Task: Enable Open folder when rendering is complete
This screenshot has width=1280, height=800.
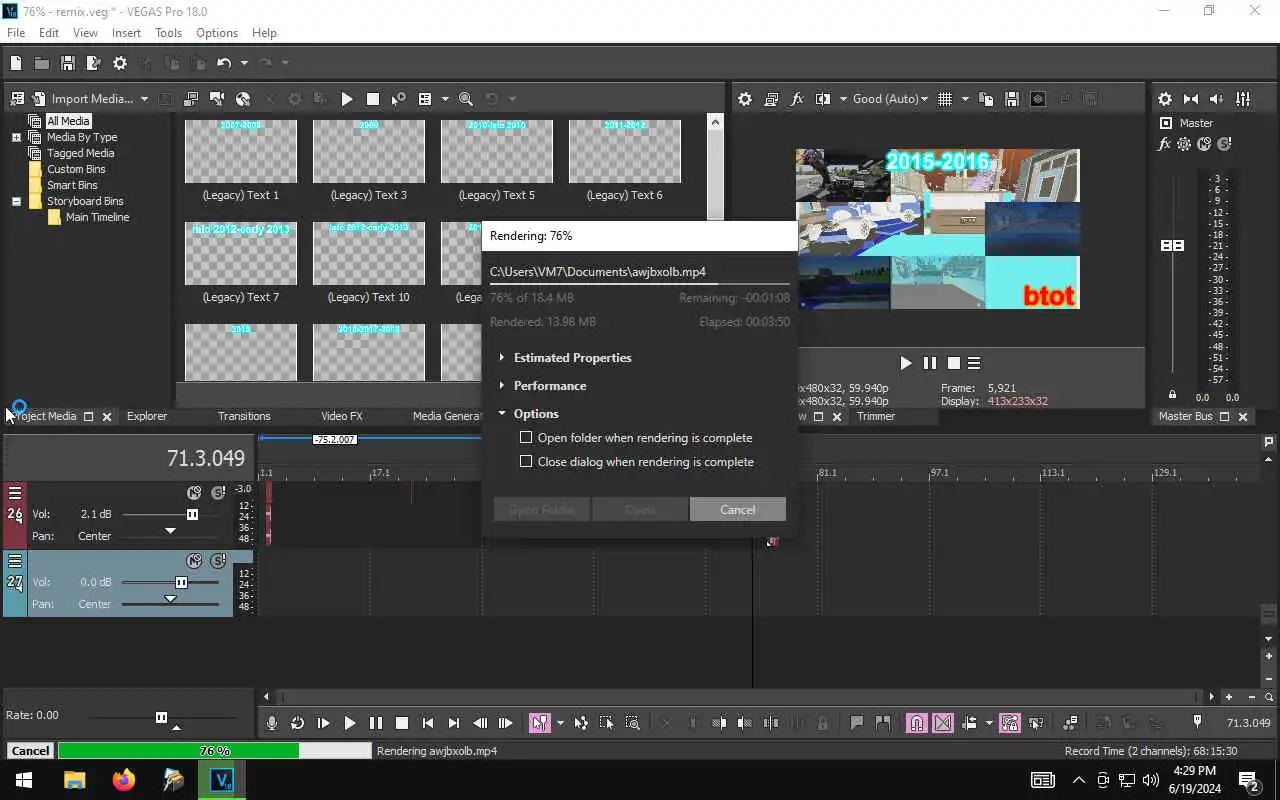Action: click(x=526, y=438)
